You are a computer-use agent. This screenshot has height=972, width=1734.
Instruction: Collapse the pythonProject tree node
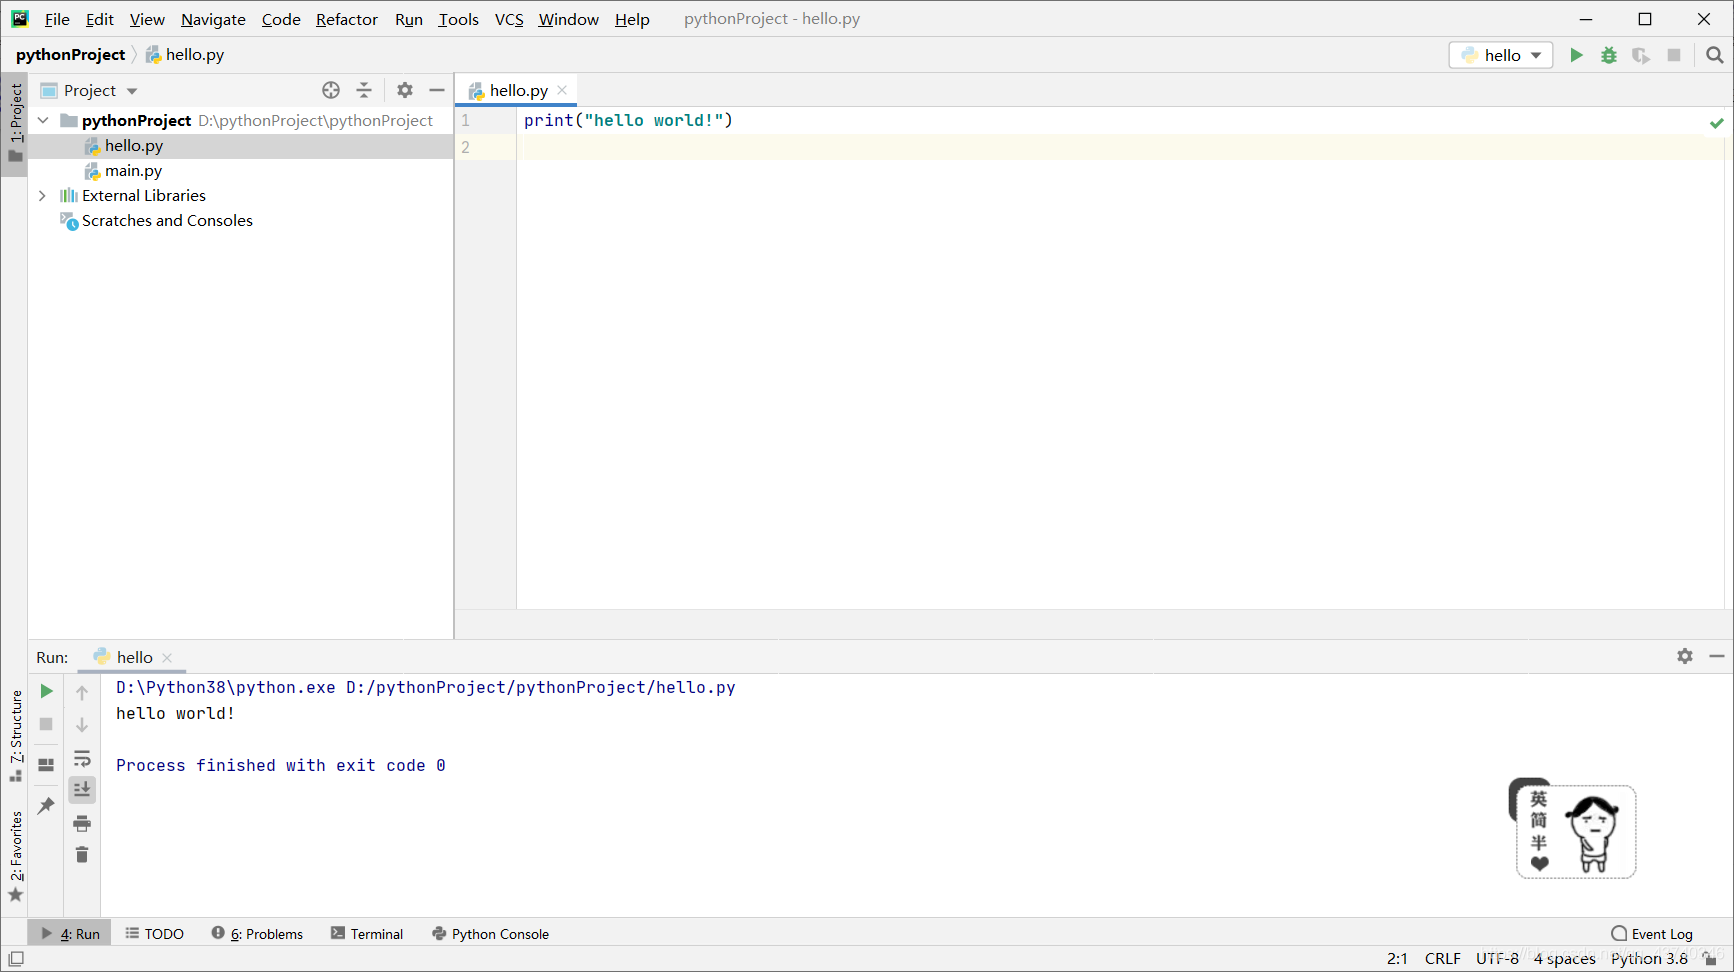tap(43, 120)
